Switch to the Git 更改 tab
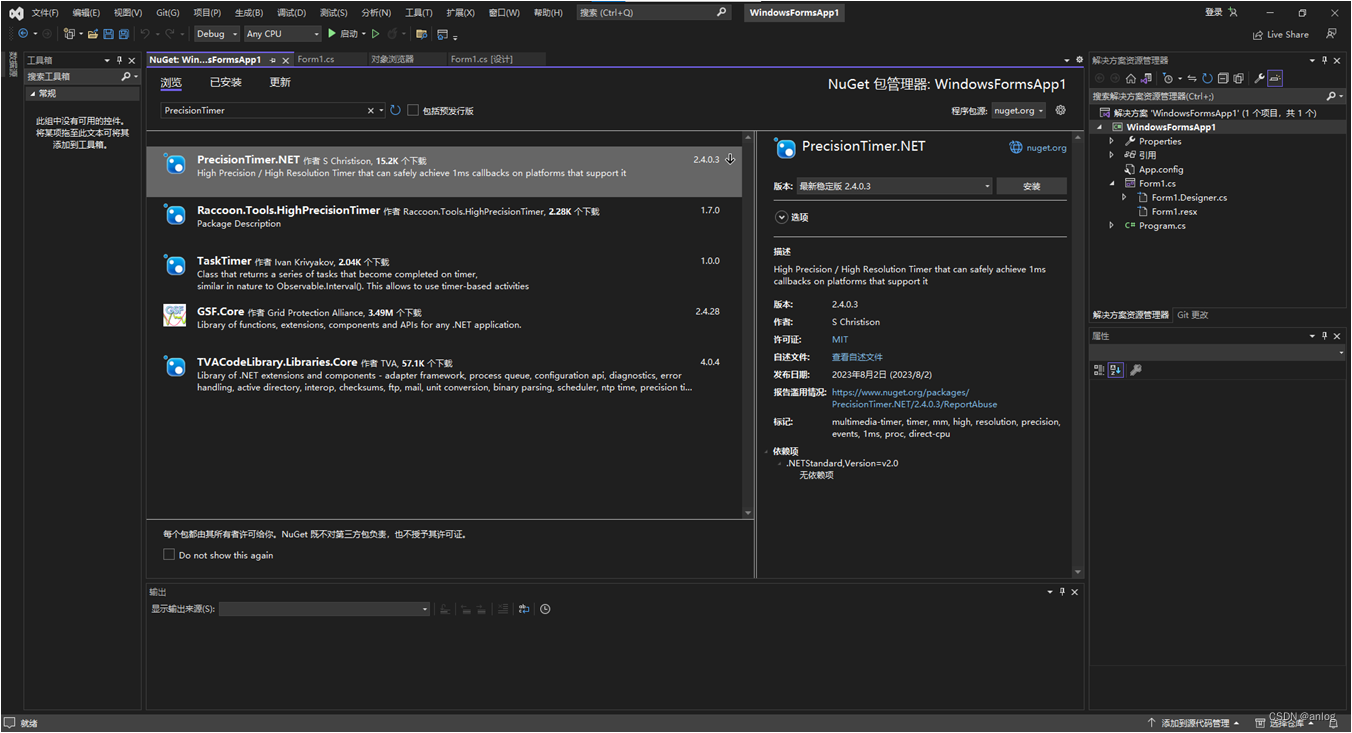1352x733 pixels. click(x=1193, y=315)
